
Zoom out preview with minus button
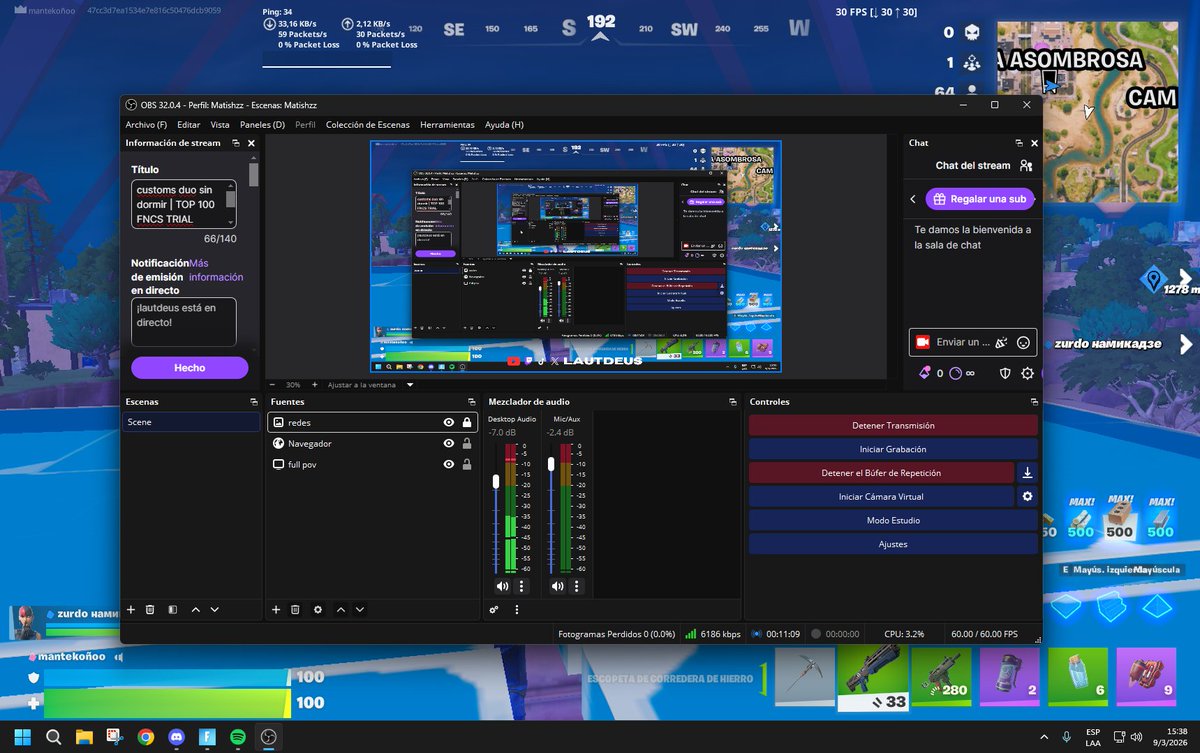pyautogui.click(x=272, y=384)
